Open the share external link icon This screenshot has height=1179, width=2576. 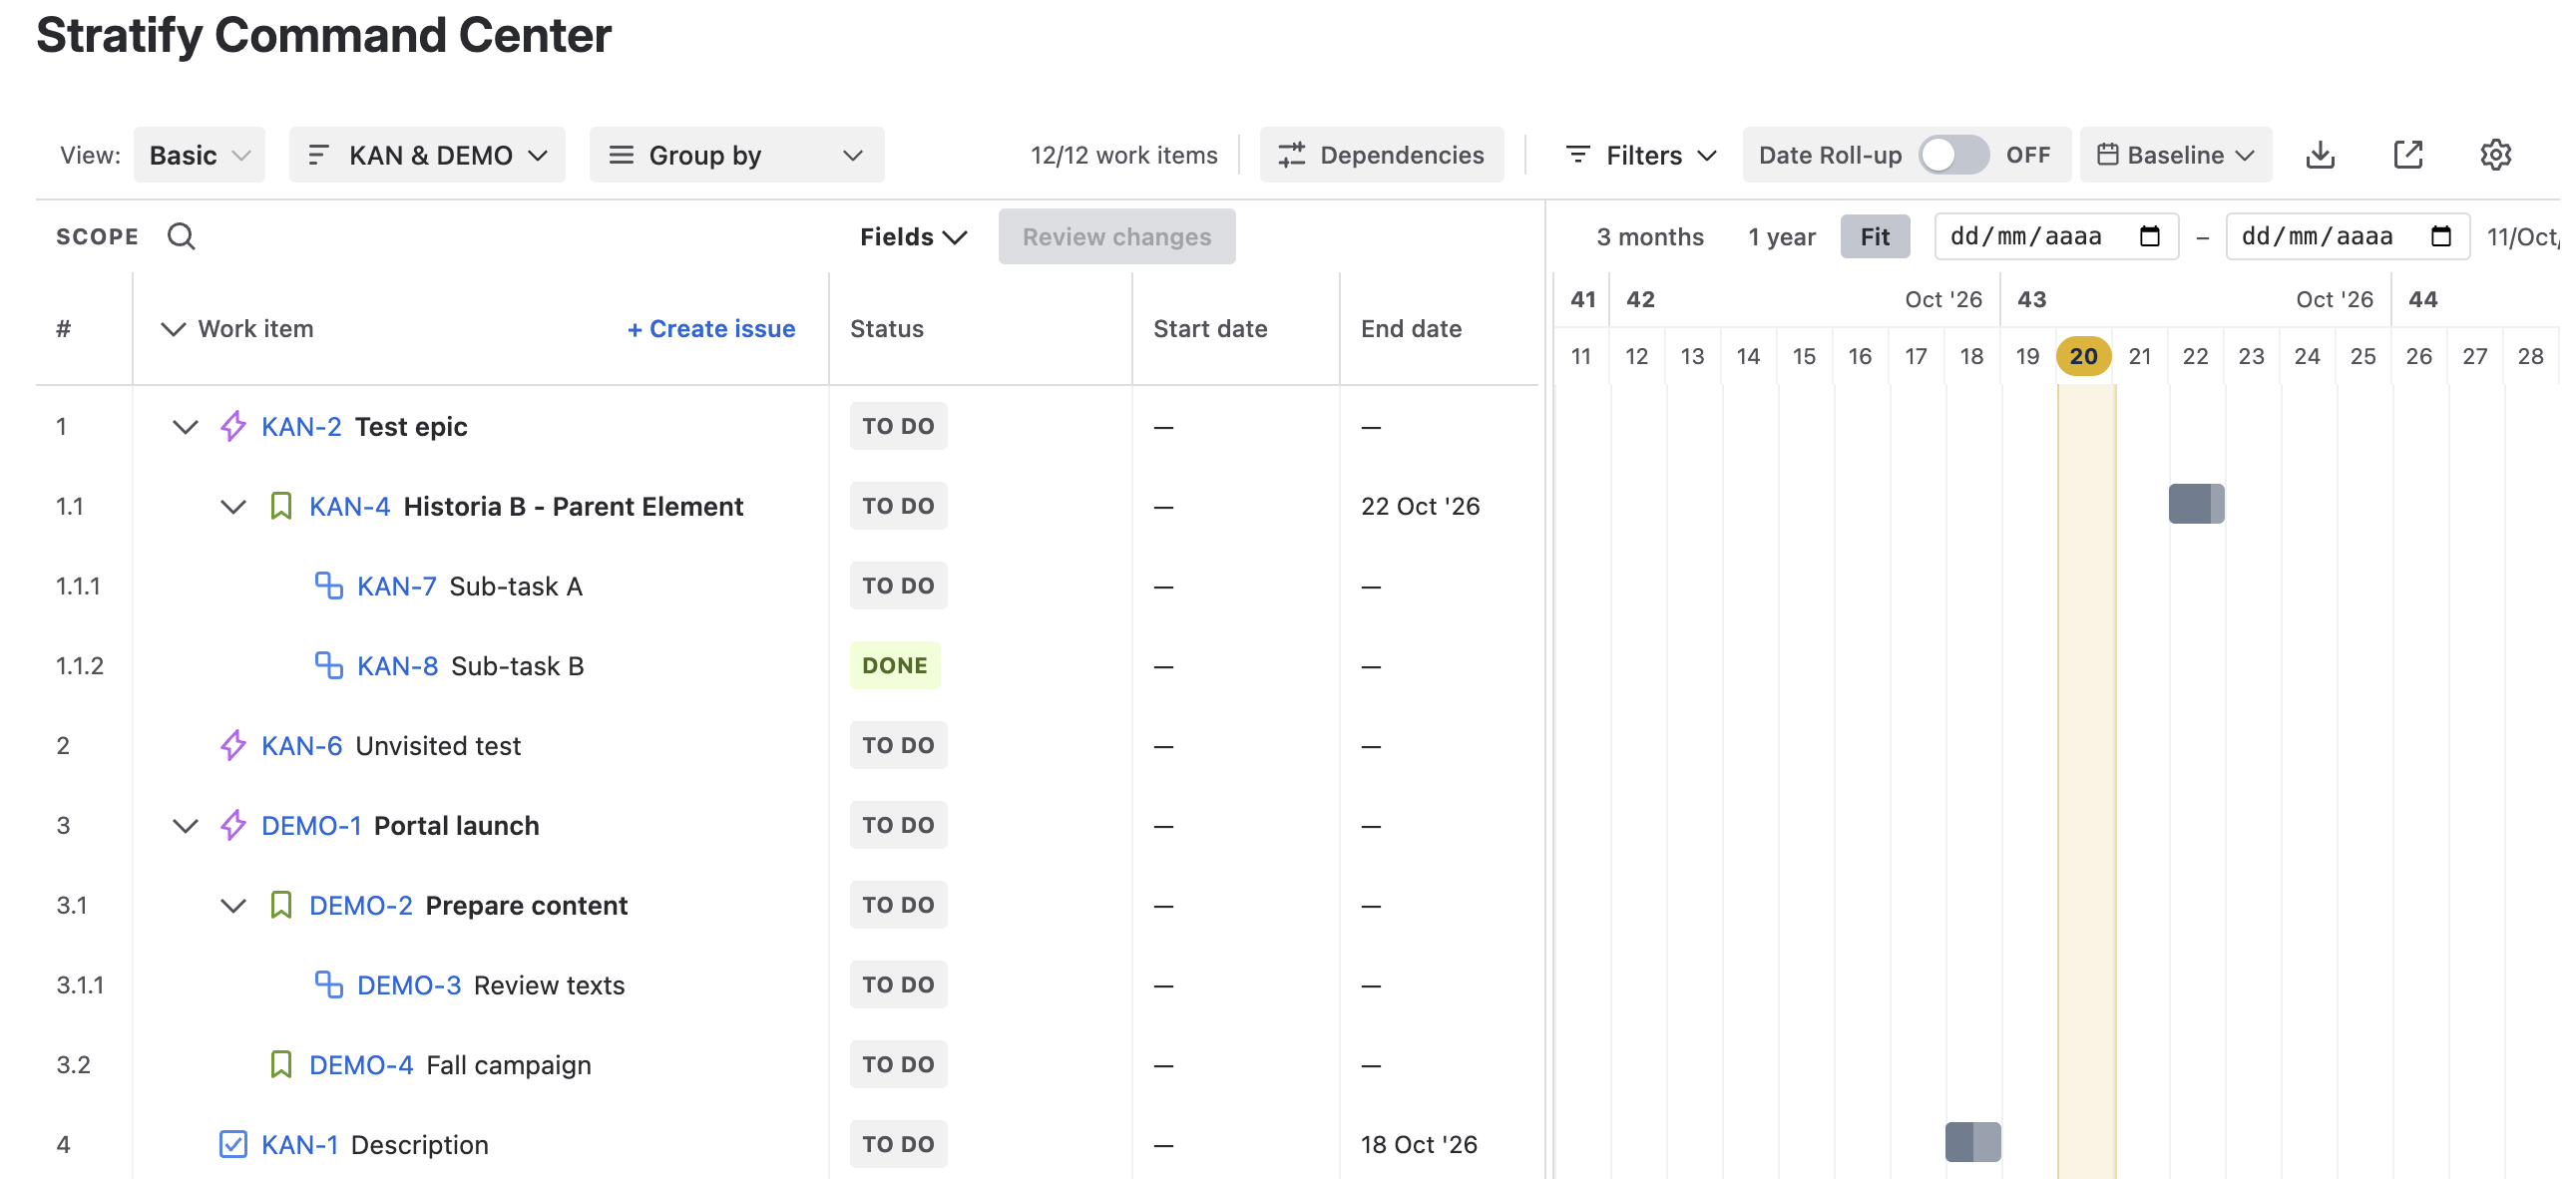coord(2407,155)
